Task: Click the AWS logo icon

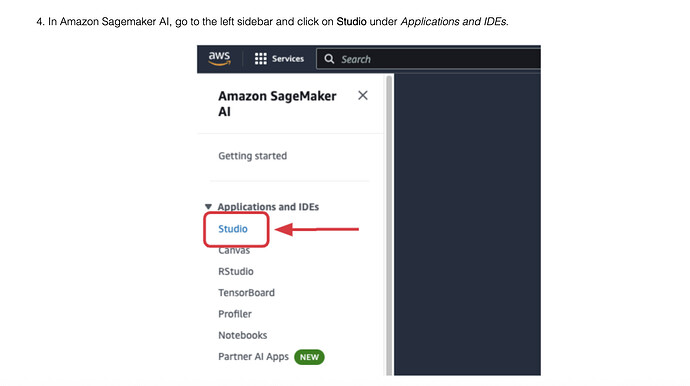Action: (x=219, y=58)
